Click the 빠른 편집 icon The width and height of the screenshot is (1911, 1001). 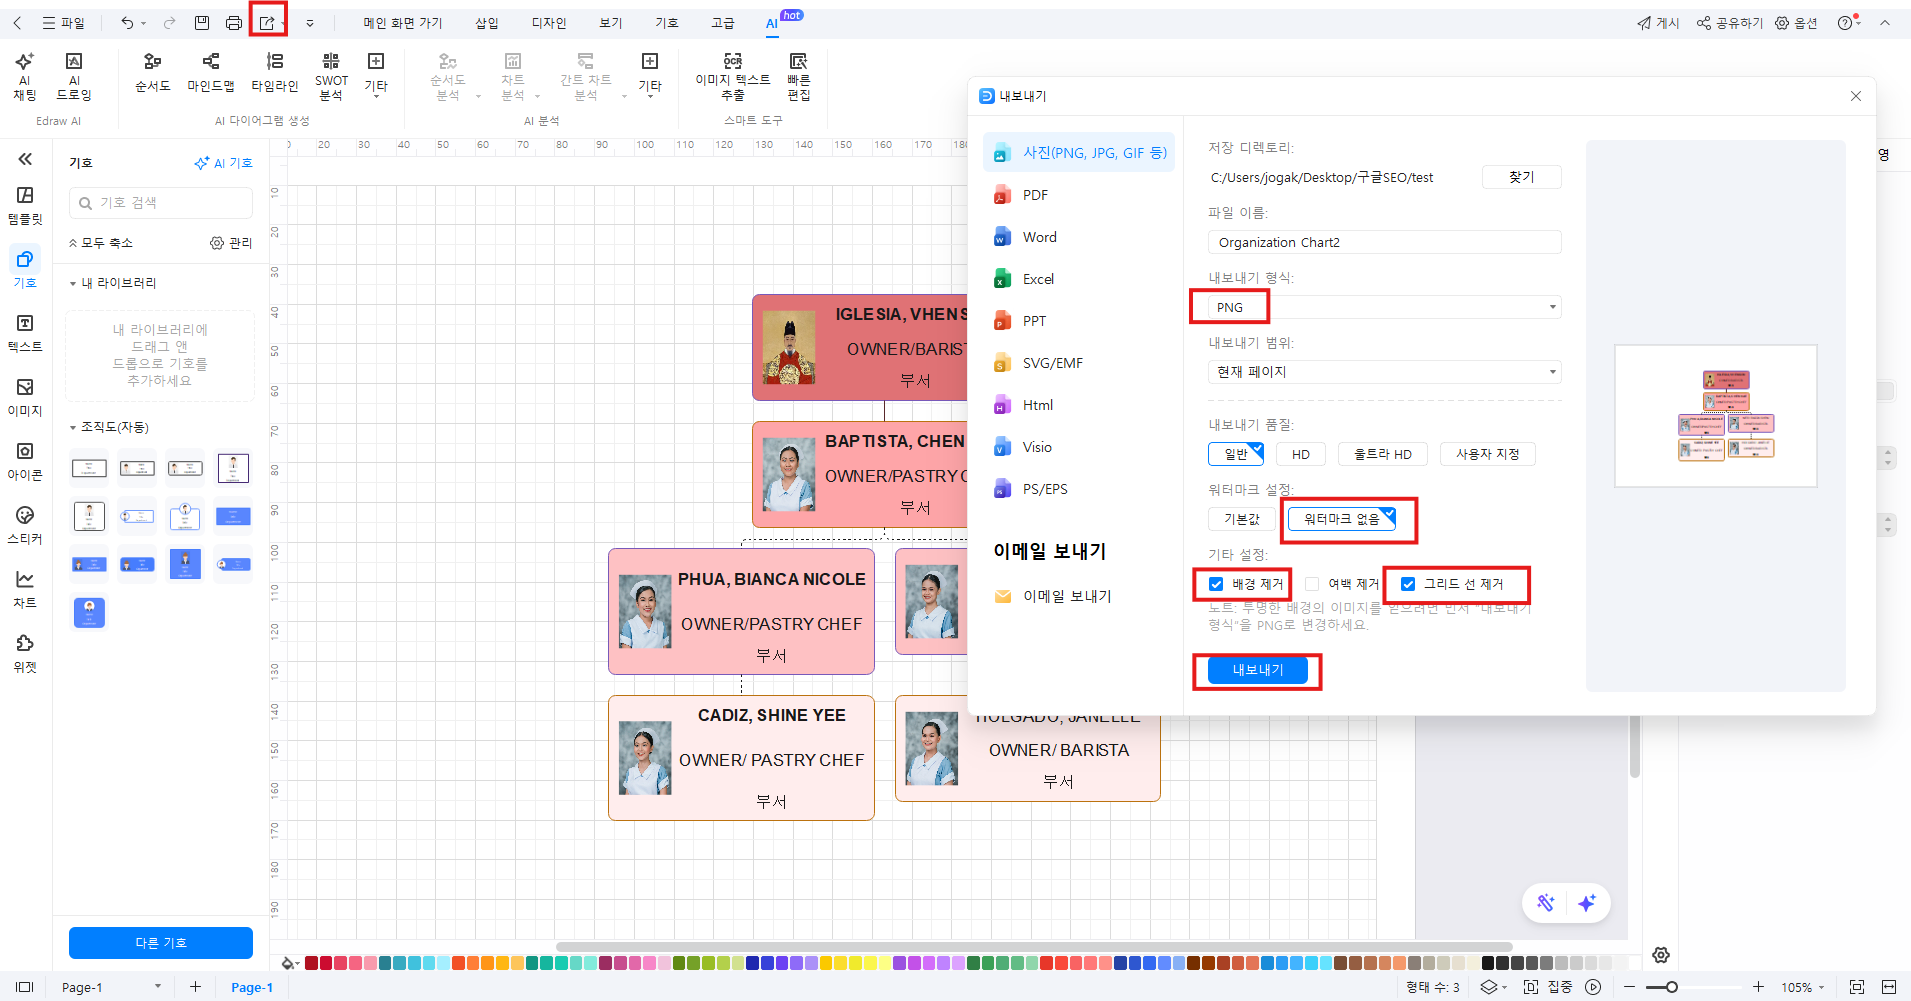point(799,77)
